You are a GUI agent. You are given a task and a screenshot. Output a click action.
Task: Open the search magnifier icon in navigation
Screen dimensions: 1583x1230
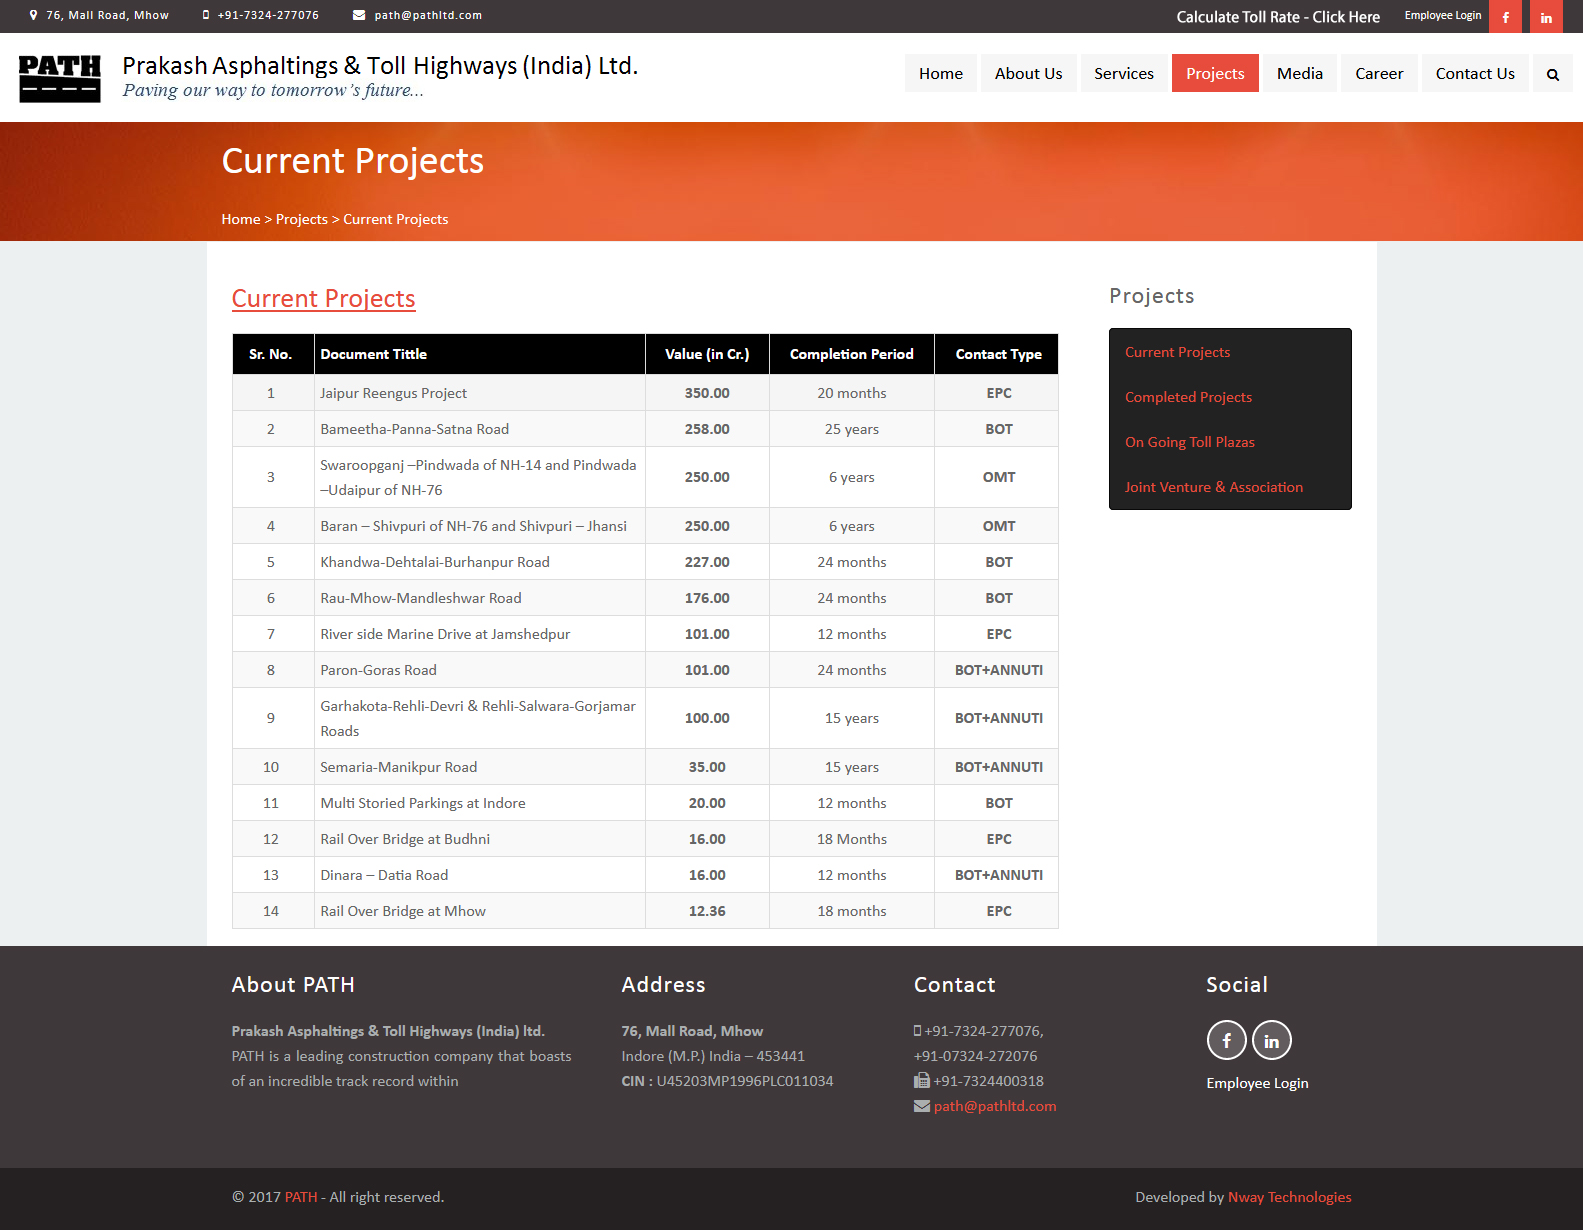(x=1552, y=74)
